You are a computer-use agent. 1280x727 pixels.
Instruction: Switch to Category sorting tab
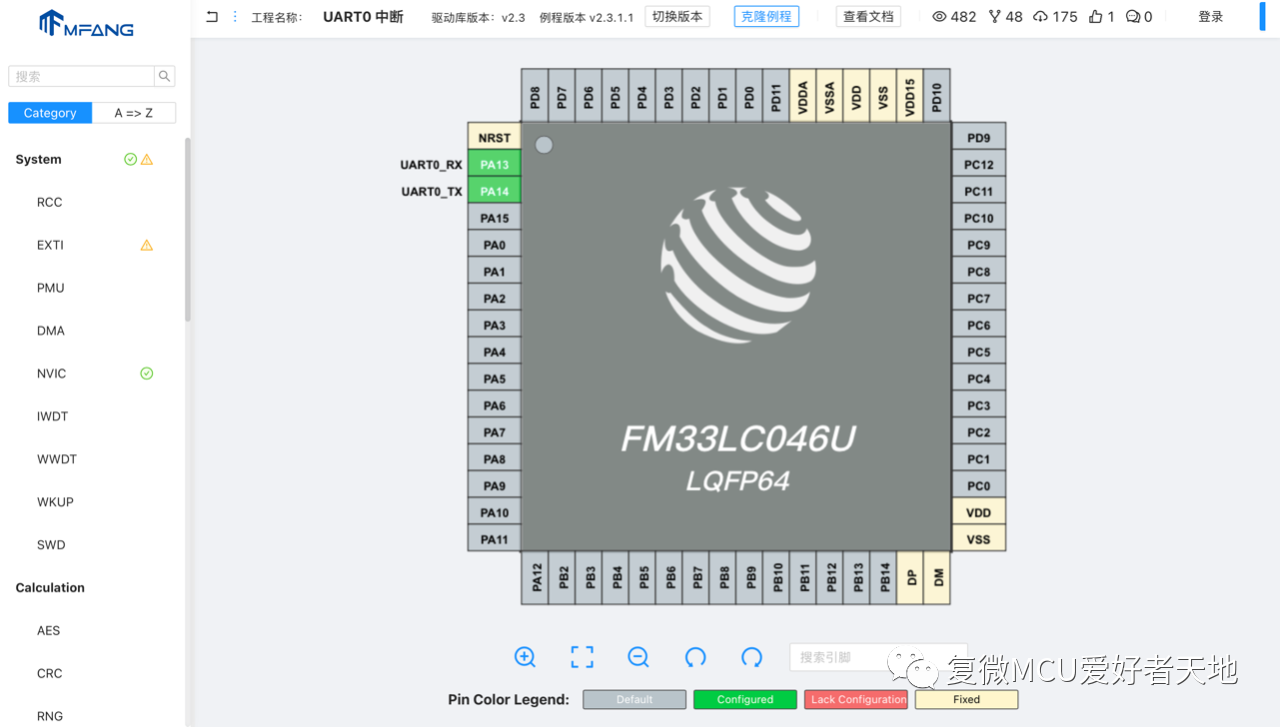point(50,113)
